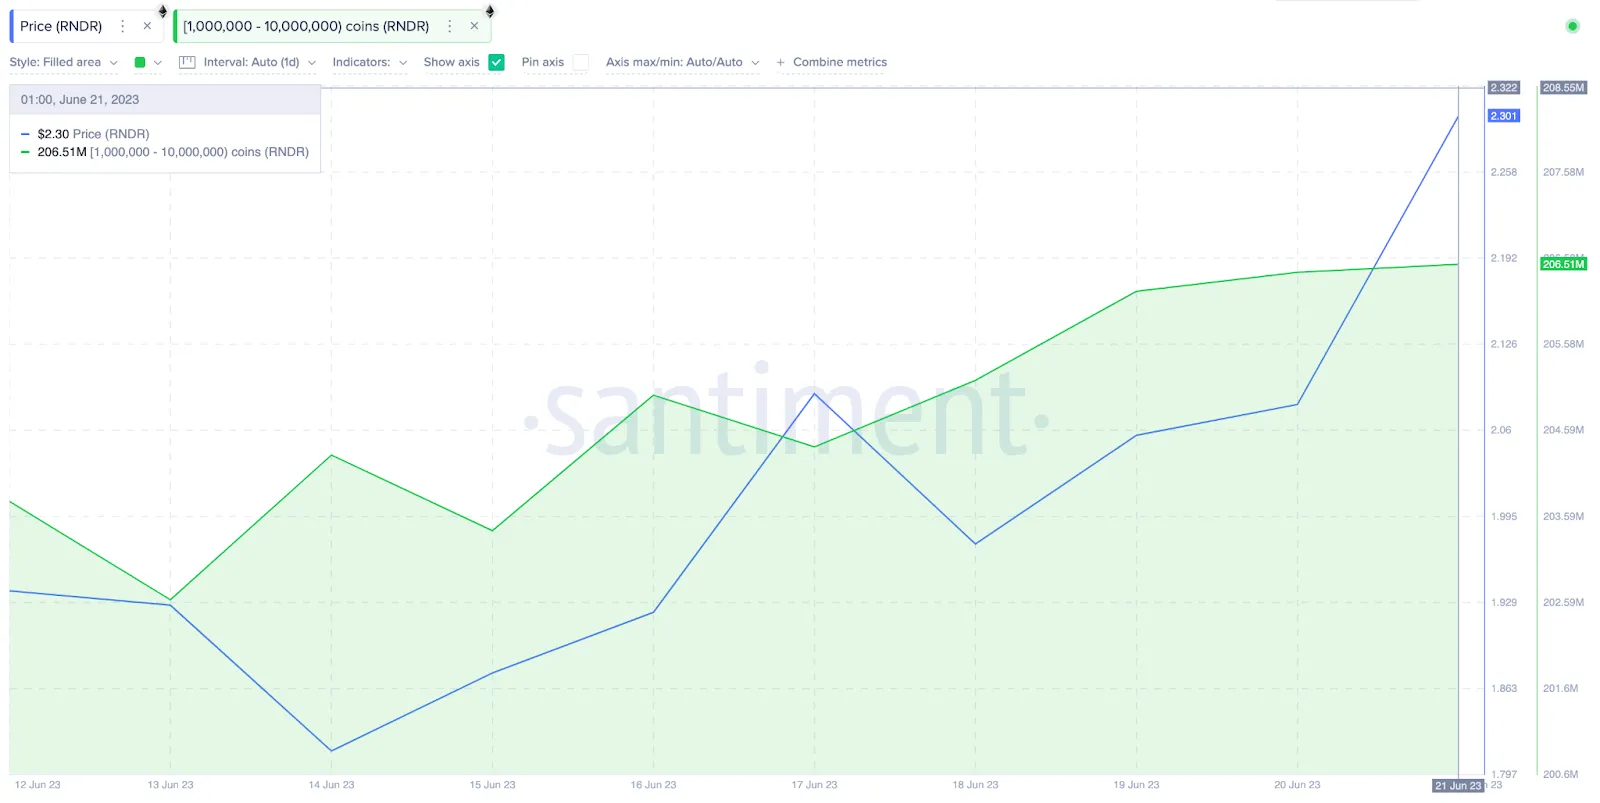Click the 21 Jun 23 date marker
This screenshot has width=1600, height=803.
[x=1458, y=786]
